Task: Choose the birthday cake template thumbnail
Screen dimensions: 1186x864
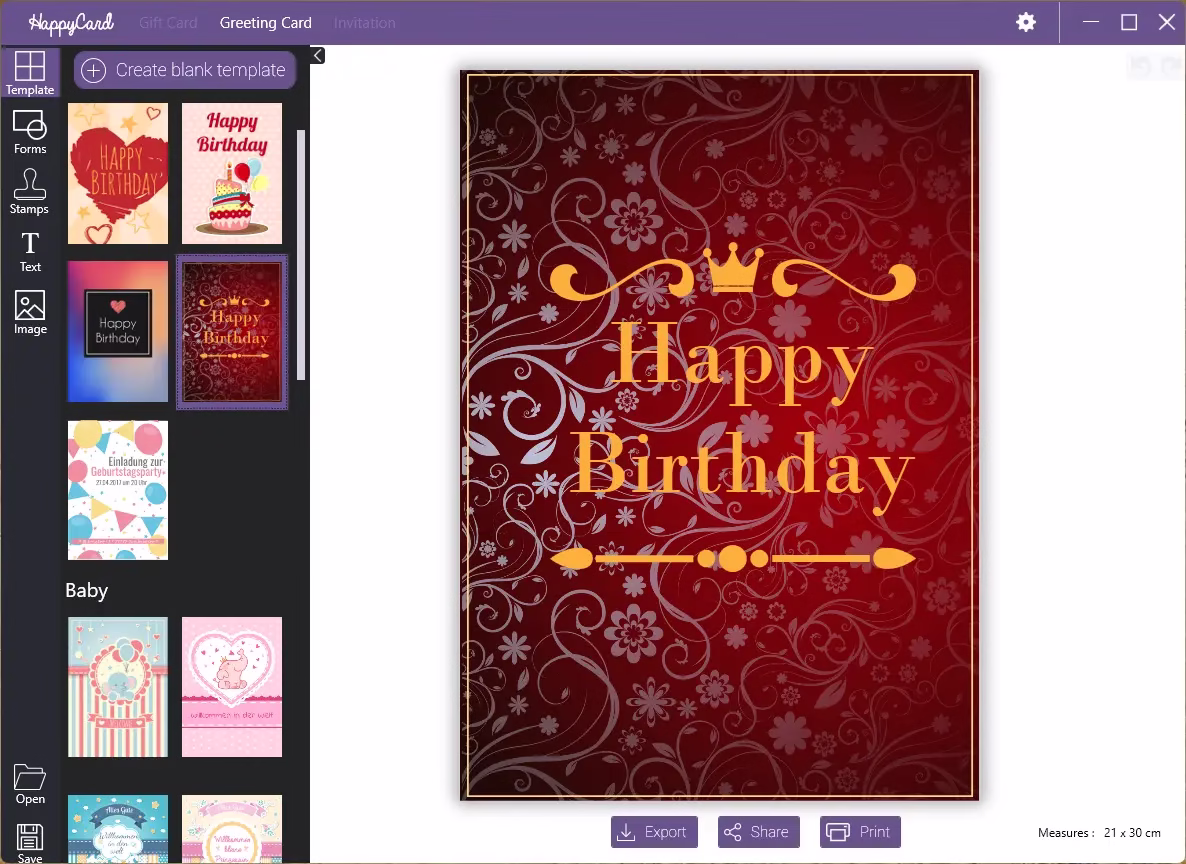Action: click(232, 173)
